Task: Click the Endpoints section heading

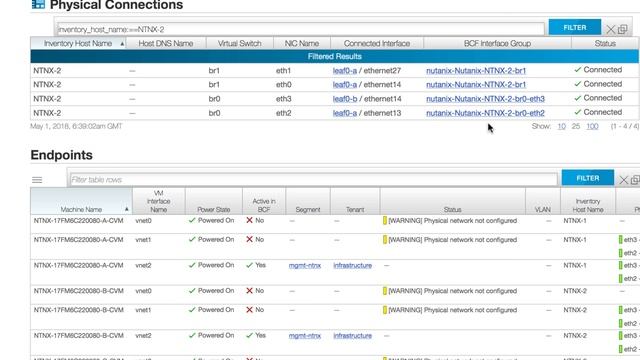Action: click(62, 155)
